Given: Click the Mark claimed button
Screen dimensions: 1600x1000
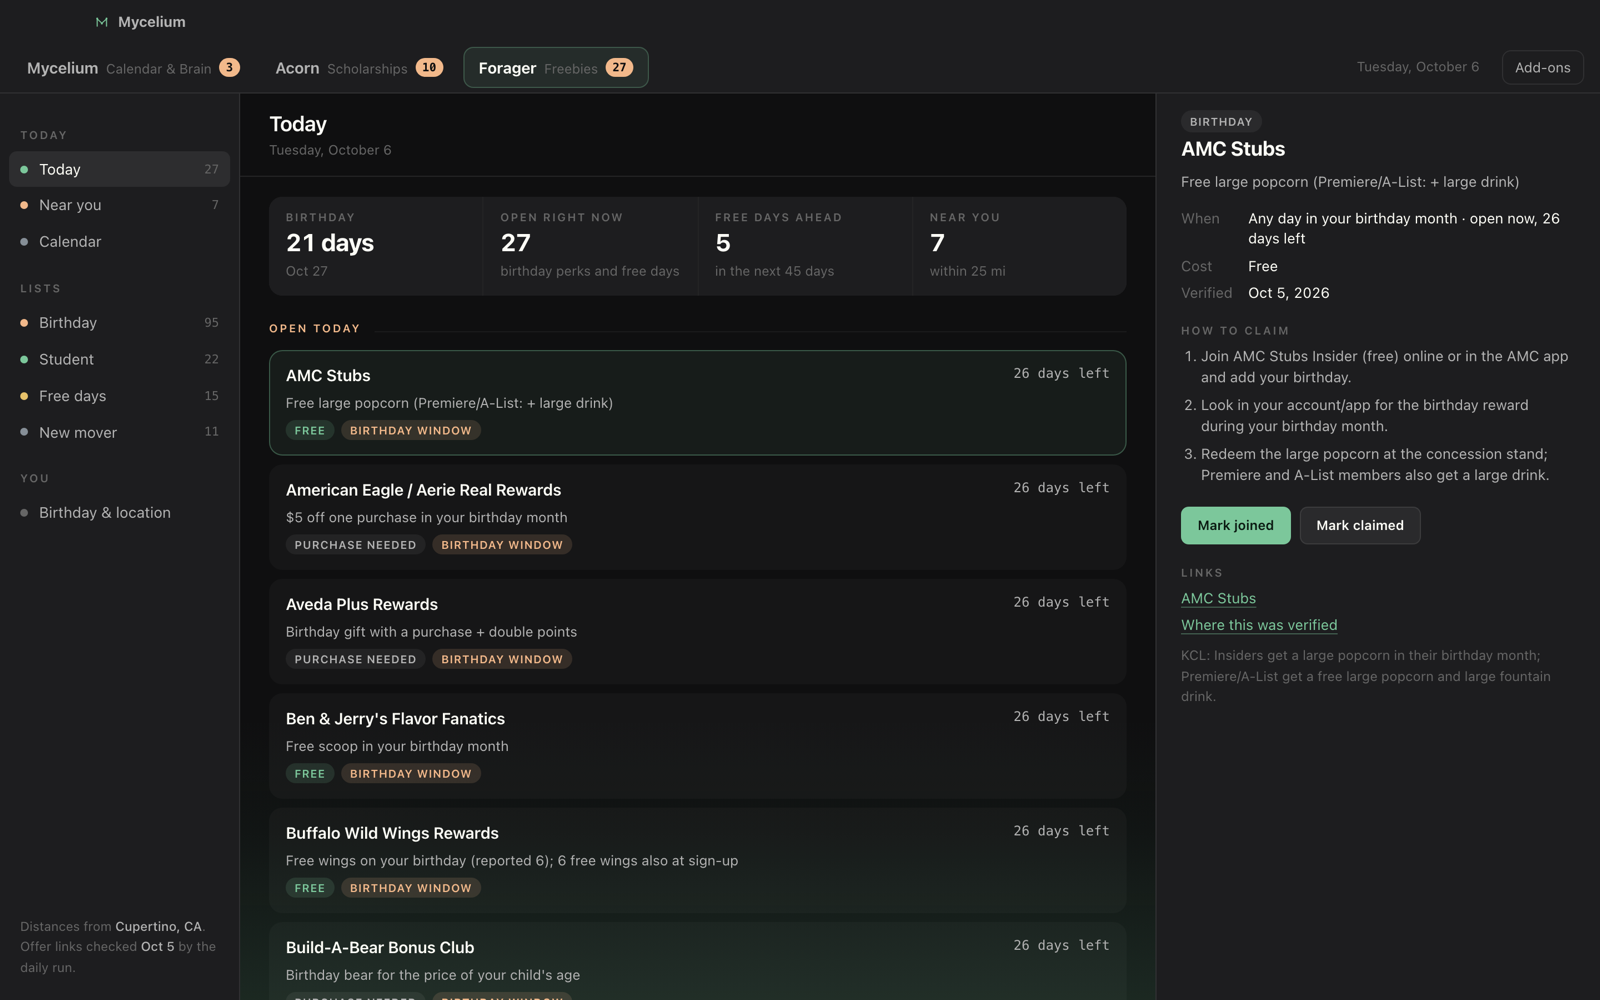Looking at the screenshot, I should click(1360, 525).
